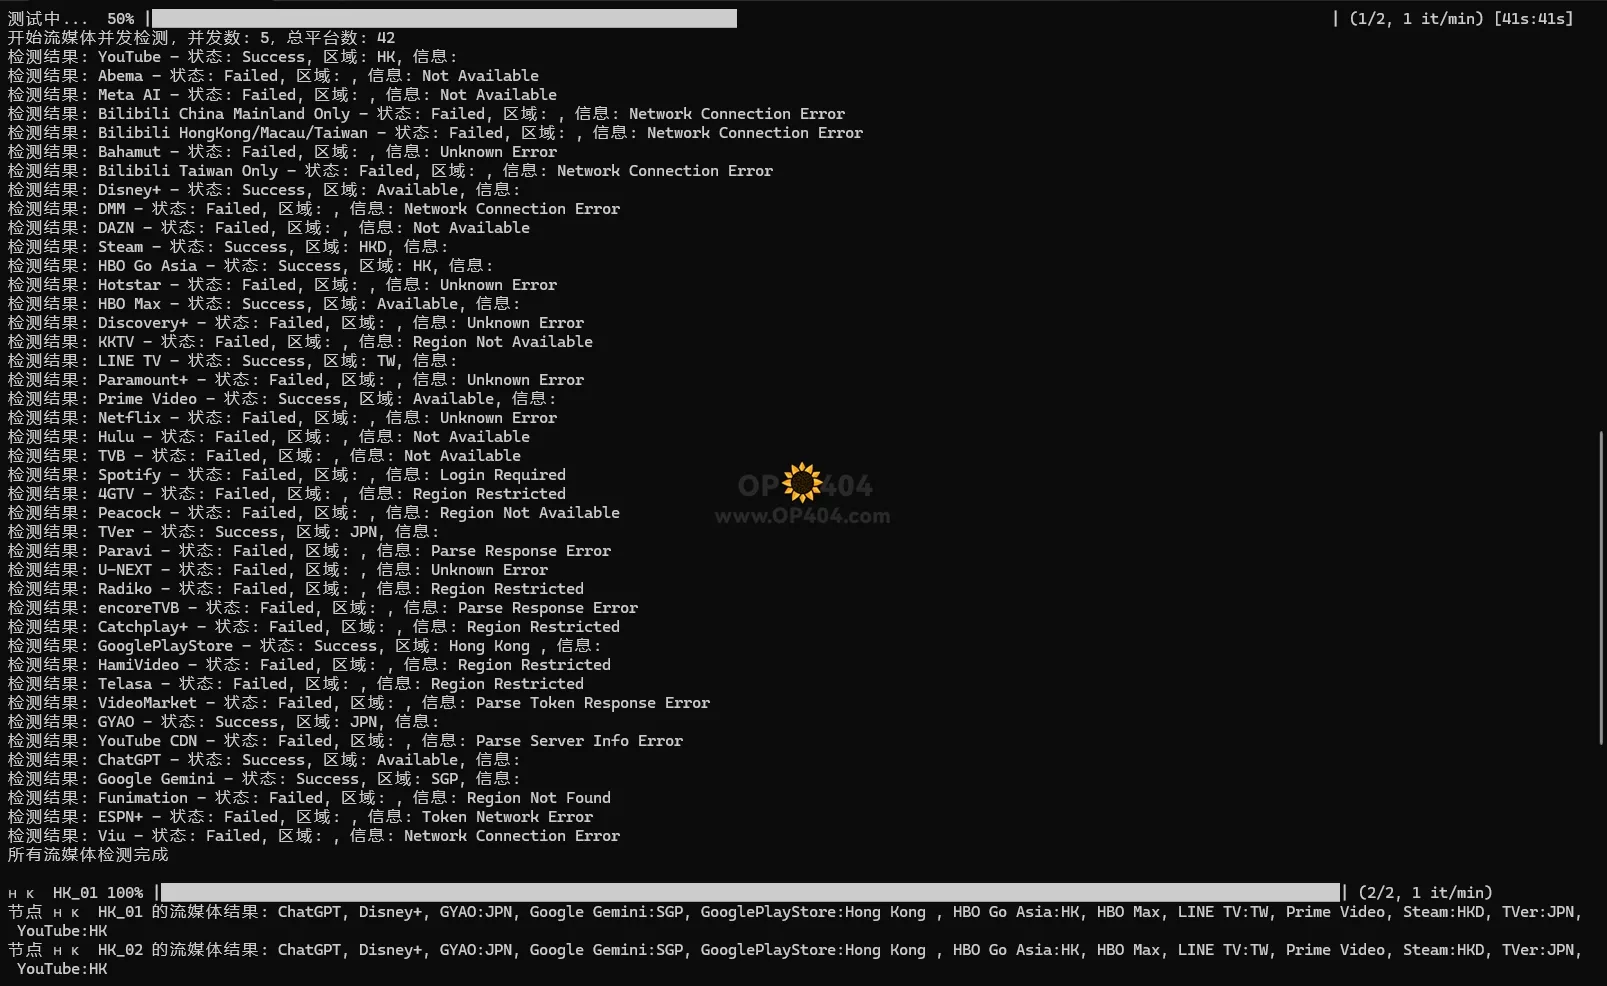The width and height of the screenshot is (1607, 986).
Task: Click the LINE TV Success TW line
Action: tap(233, 361)
